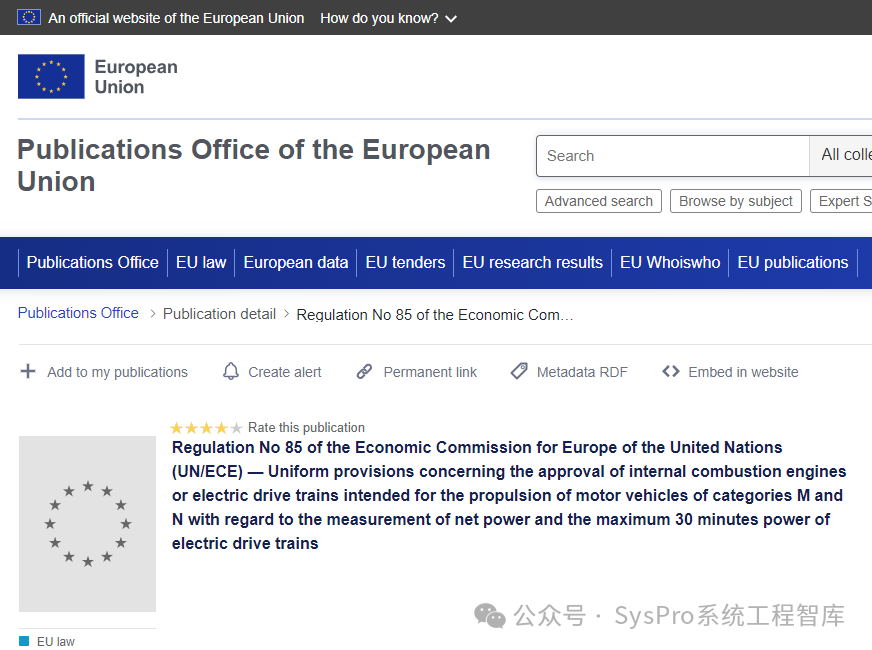Click the code brackets Embed in website icon

pos(671,372)
